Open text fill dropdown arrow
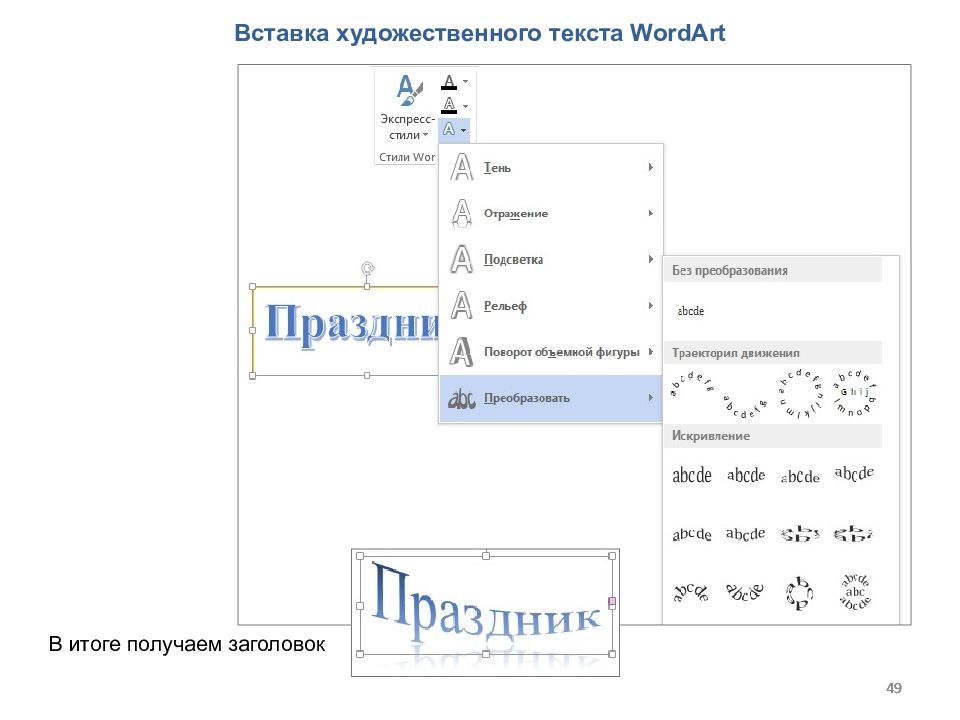The height and width of the screenshot is (720, 960). pos(465,81)
